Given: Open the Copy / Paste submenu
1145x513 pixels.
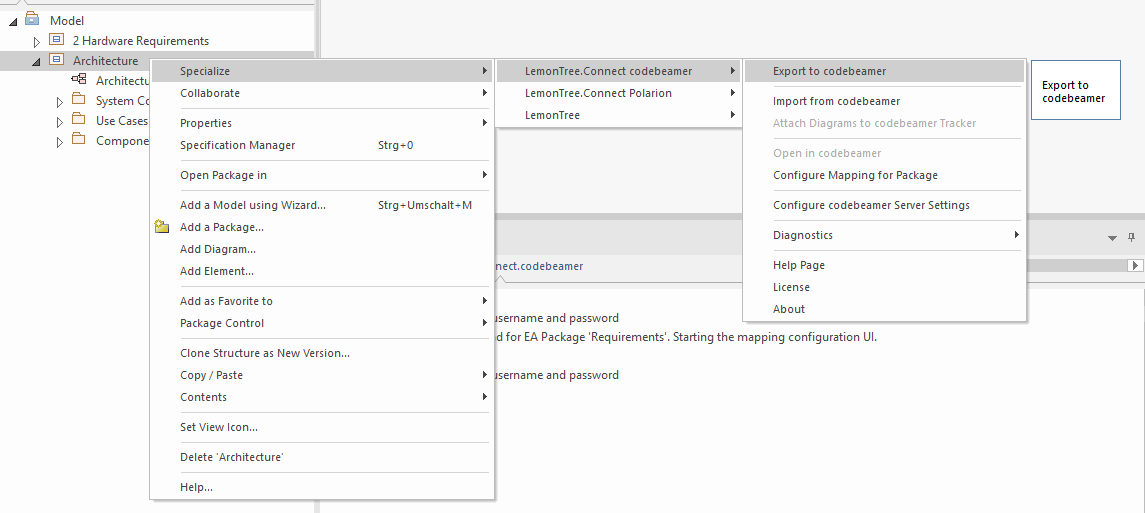Looking at the screenshot, I should click(x=322, y=375).
